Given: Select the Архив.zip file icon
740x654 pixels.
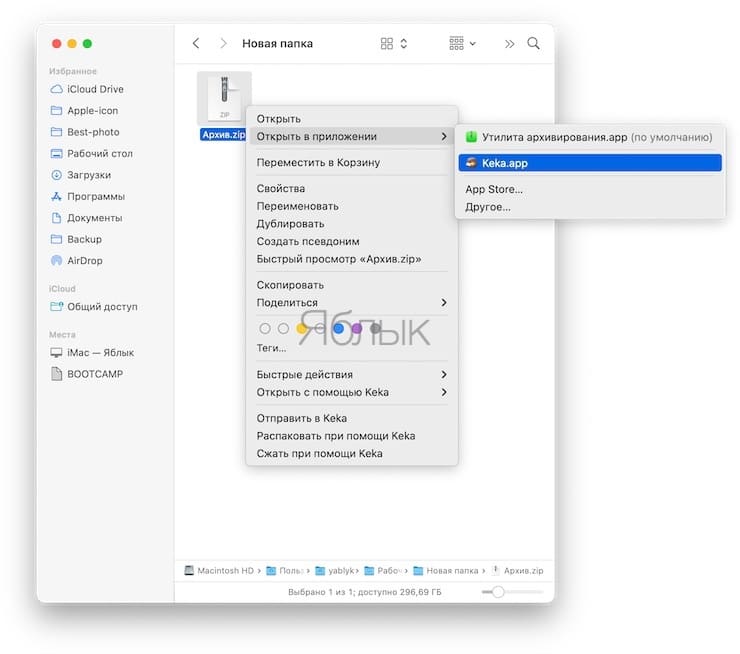Looking at the screenshot, I should click(224, 98).
